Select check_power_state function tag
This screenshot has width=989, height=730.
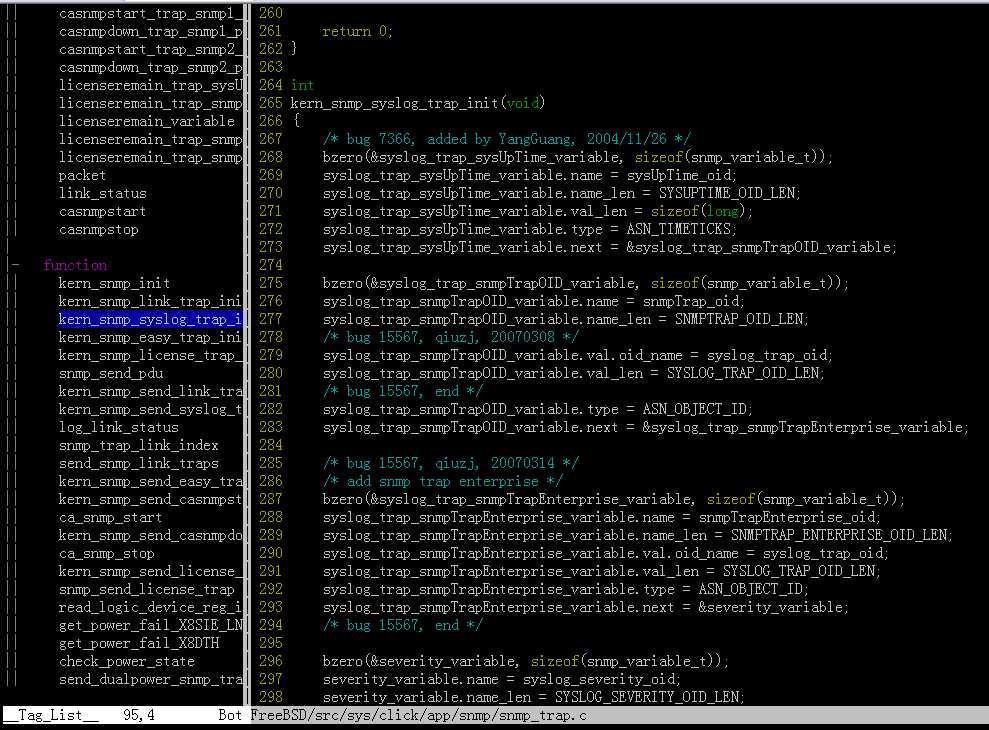pyautogui.click(x=127, y=661)
